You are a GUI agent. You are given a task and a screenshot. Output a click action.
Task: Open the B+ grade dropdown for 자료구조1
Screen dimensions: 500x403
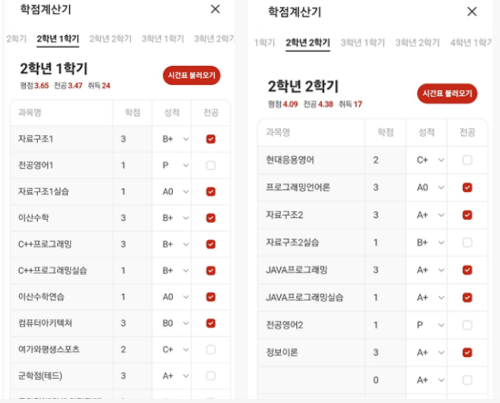click(x=172, y=139)
